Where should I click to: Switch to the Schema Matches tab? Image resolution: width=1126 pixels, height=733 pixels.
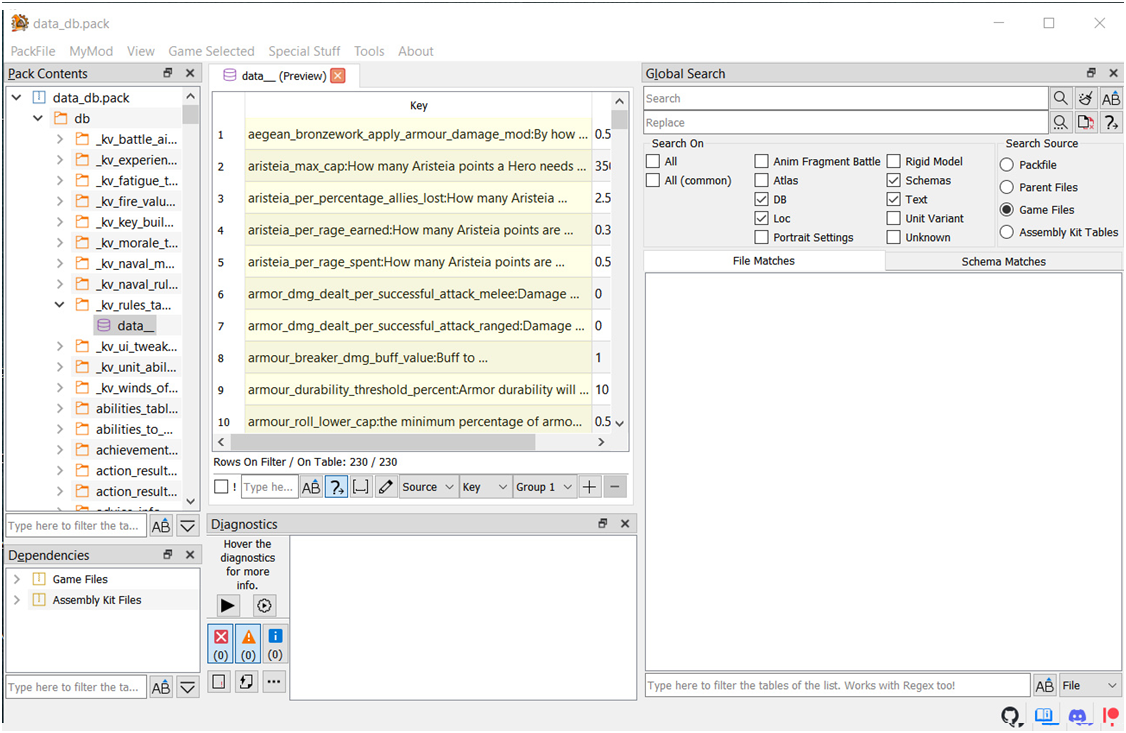1003,261
